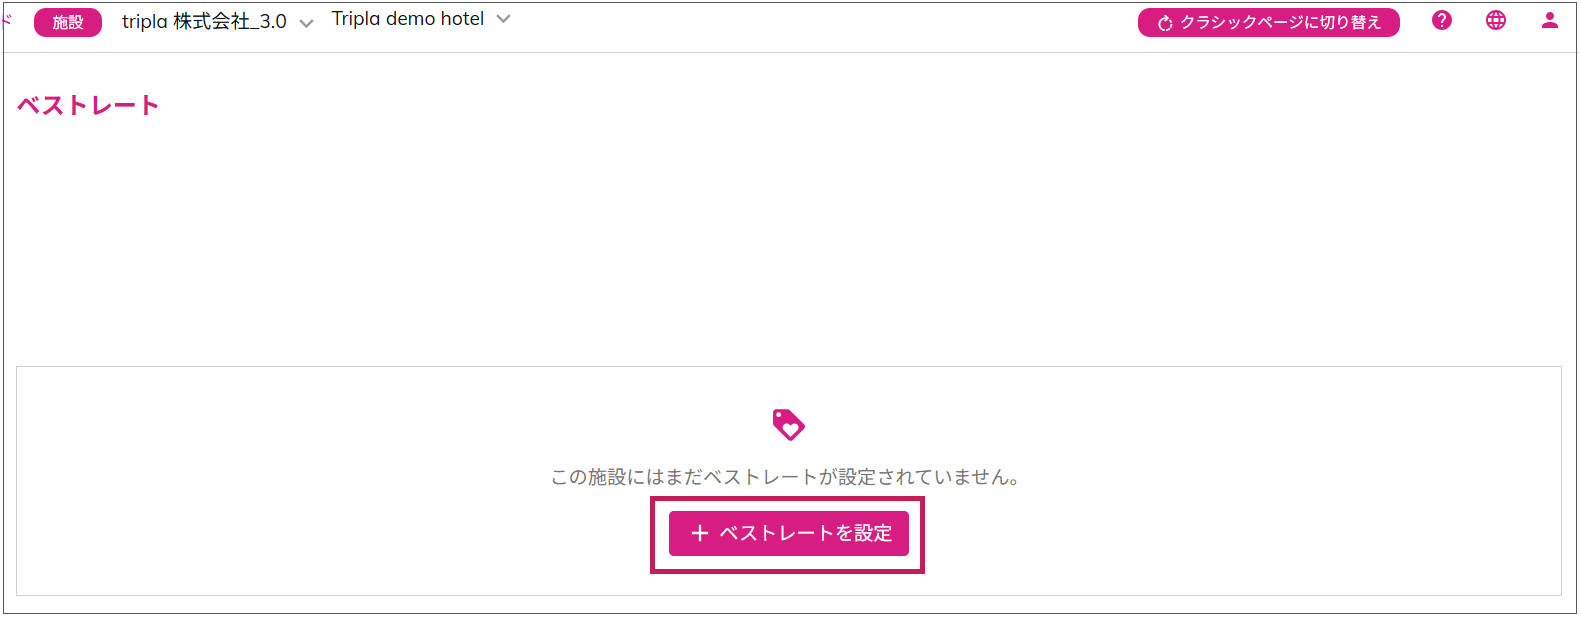Expand the chevron beside tripla 株式会社_3.0

[x=306, y=23]
